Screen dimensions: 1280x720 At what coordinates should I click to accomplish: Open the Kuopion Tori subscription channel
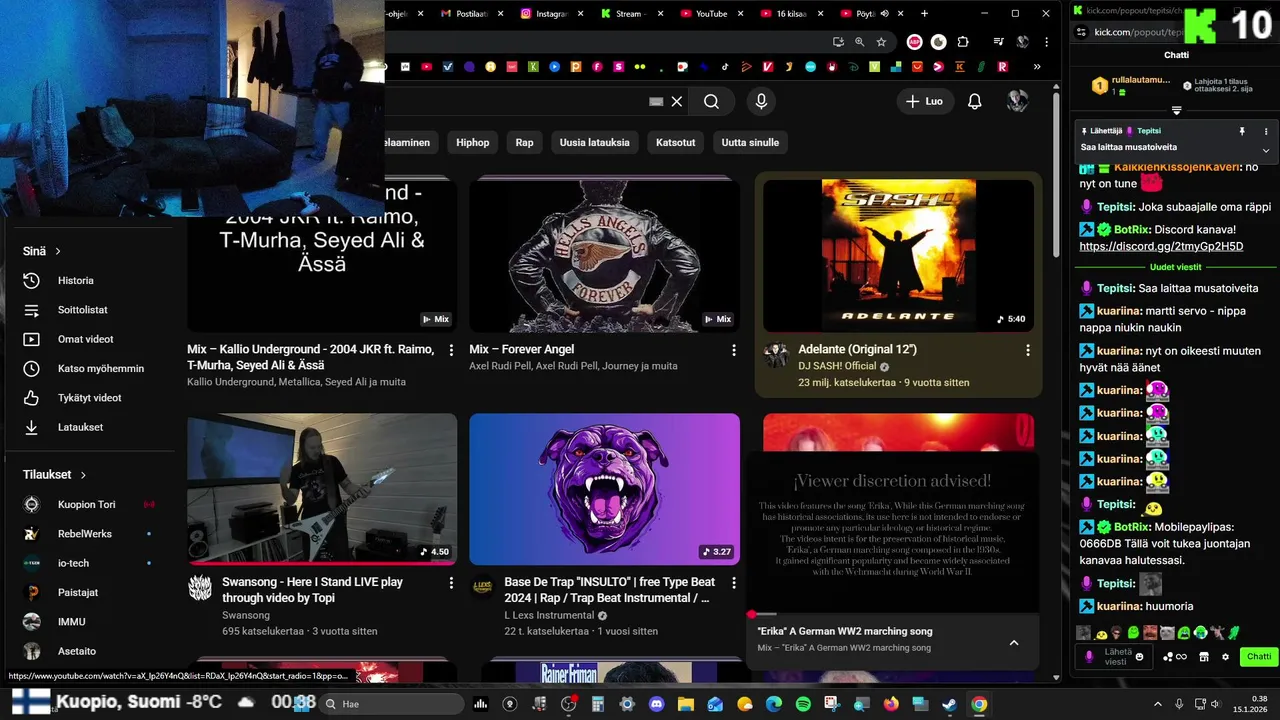[x=88, y=505]
